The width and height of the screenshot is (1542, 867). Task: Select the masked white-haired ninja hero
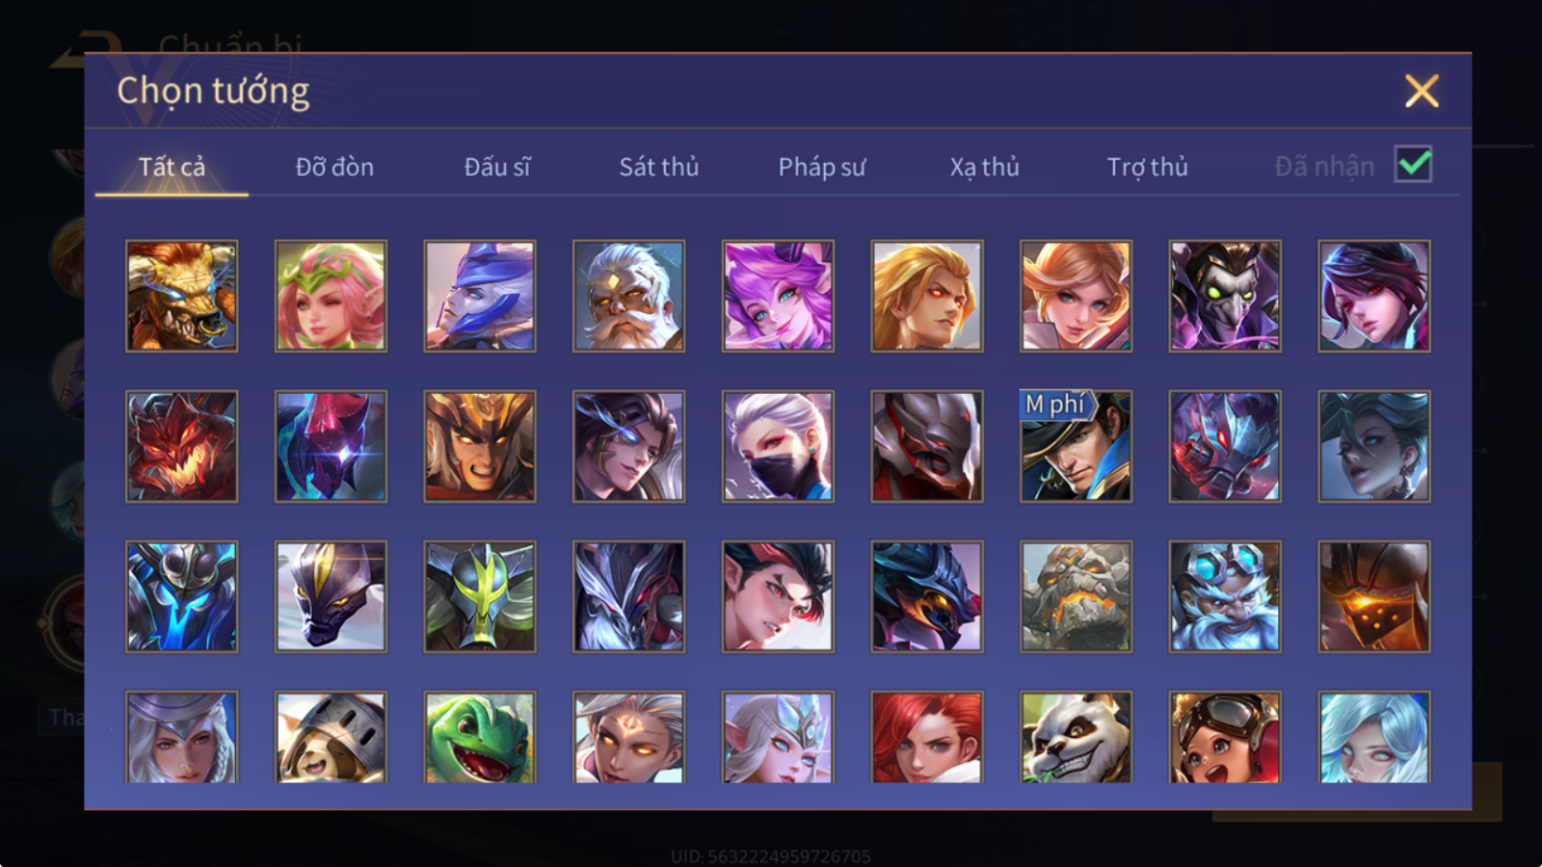(x=778, y=446)
